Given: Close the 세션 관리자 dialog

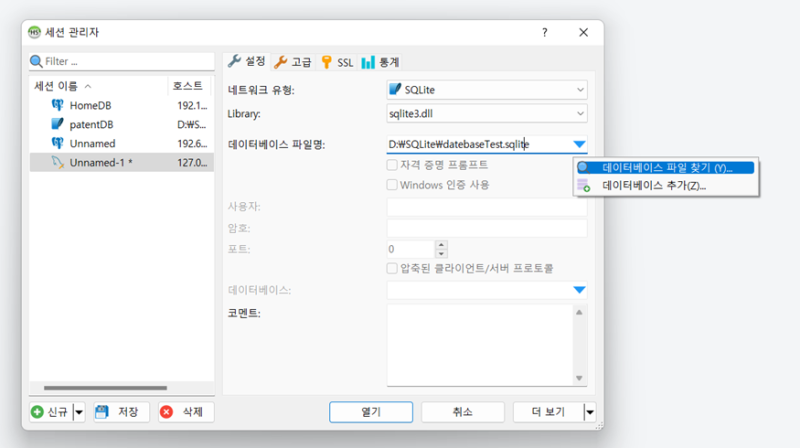Looking at the screenshot, I should tap(583, 32).
